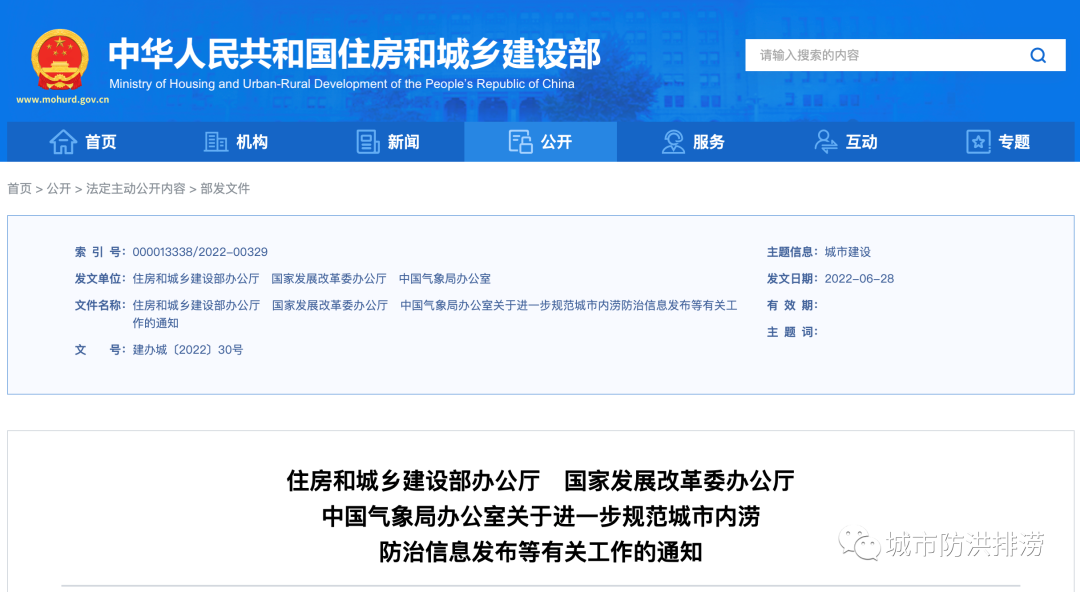Click the 索引号 label
This screenshot has height=592, width=1080.
(x=100, y=252)
